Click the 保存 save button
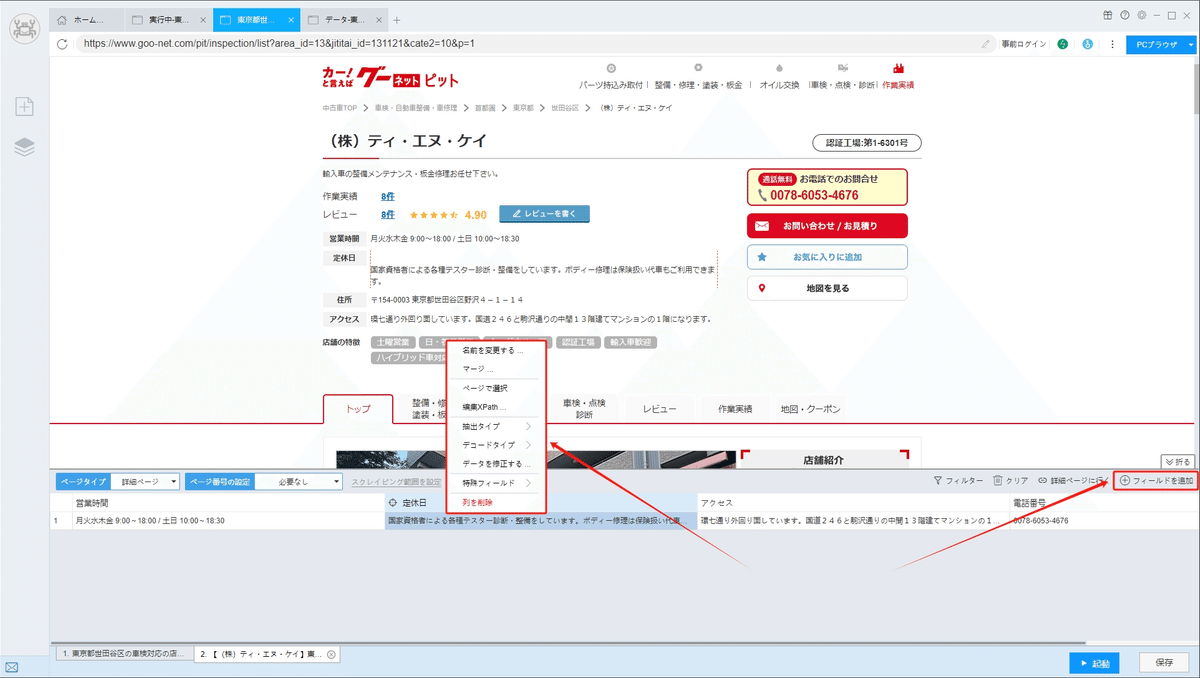The image size is (1200, 678). (x=1163, y=663)
